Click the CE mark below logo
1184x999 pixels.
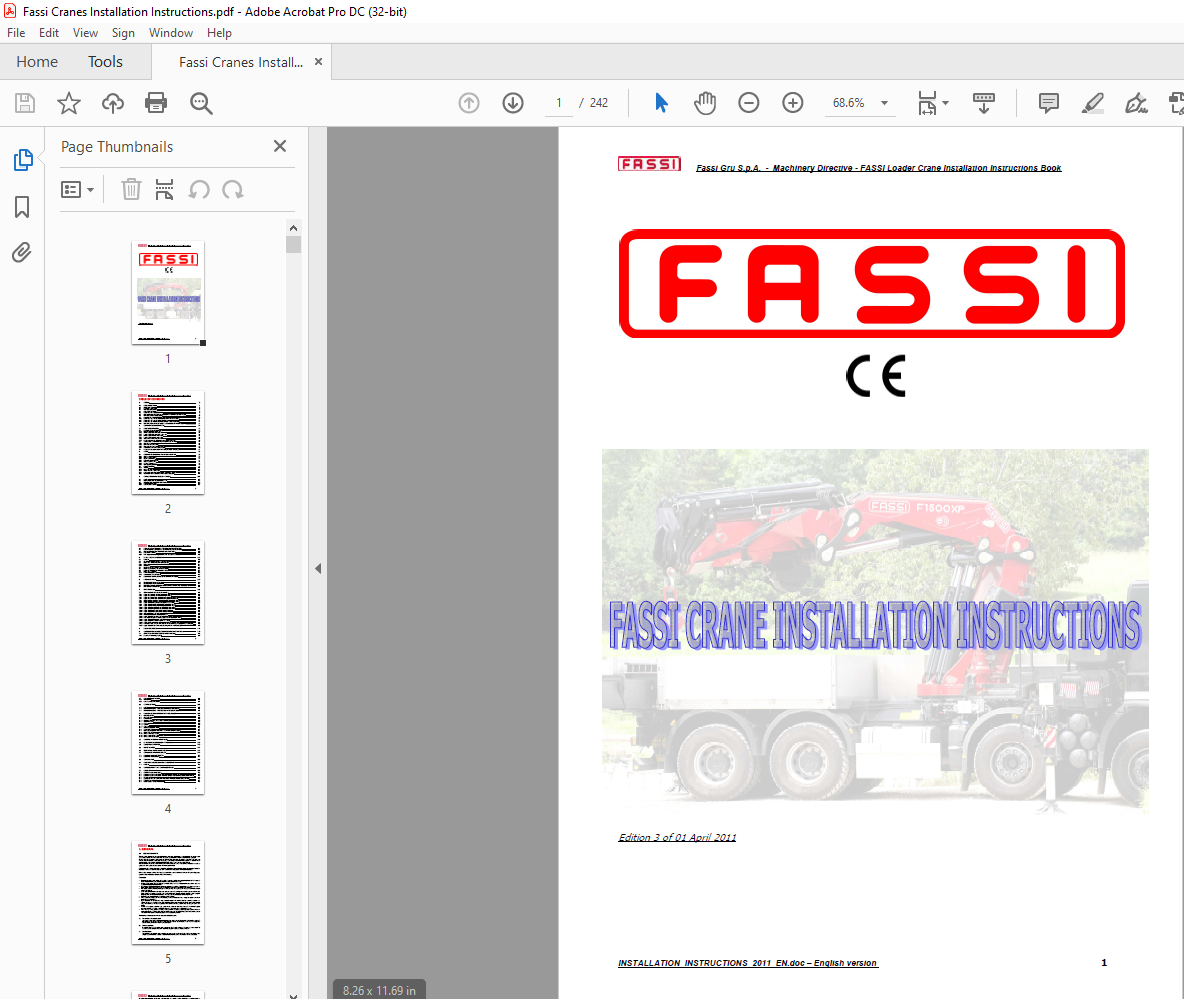875,376
